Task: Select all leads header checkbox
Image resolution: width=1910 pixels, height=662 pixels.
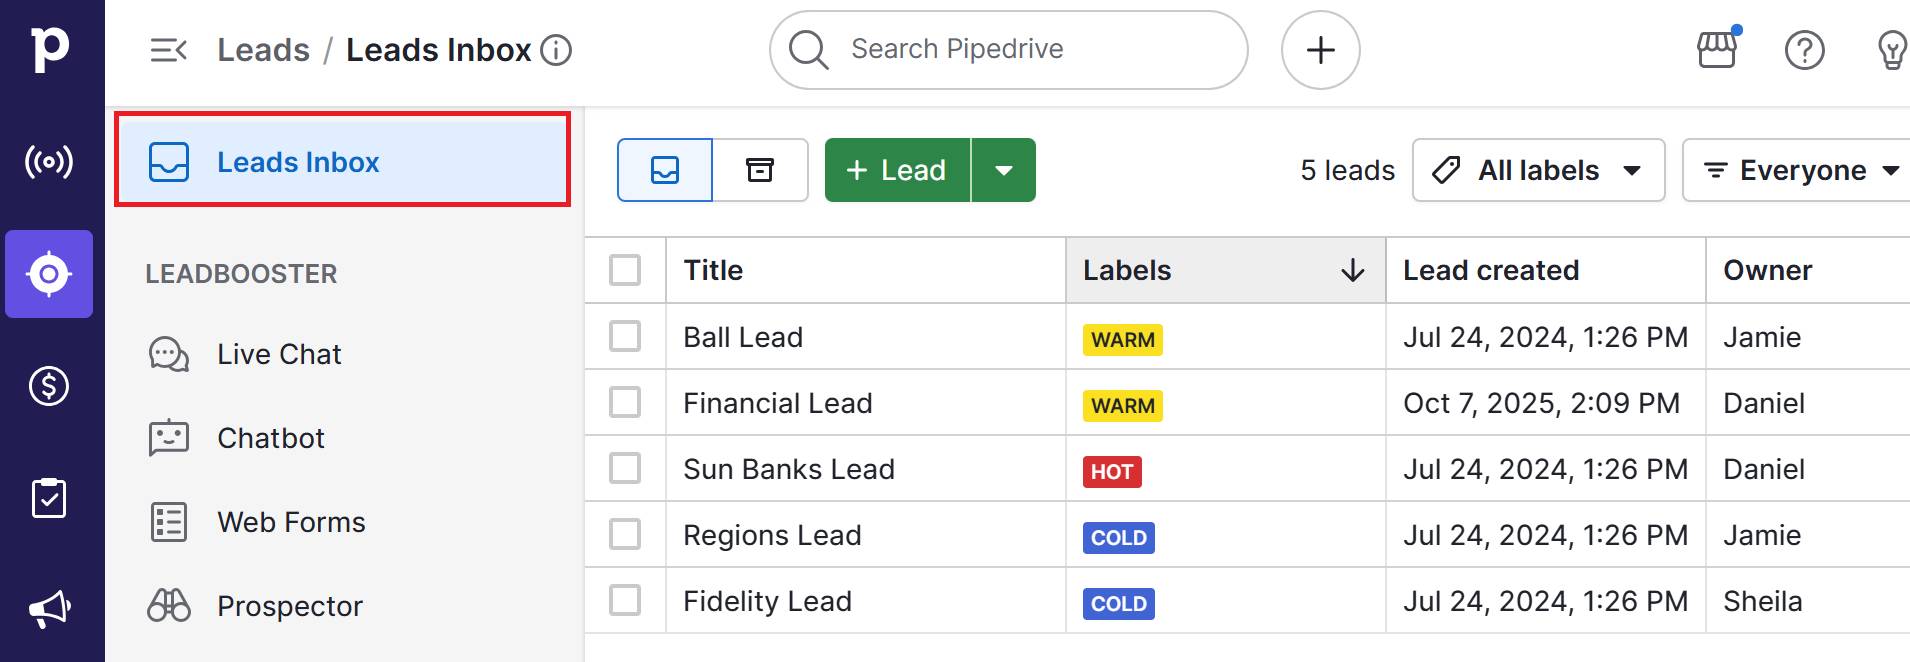Action: [x=625, y=270]
